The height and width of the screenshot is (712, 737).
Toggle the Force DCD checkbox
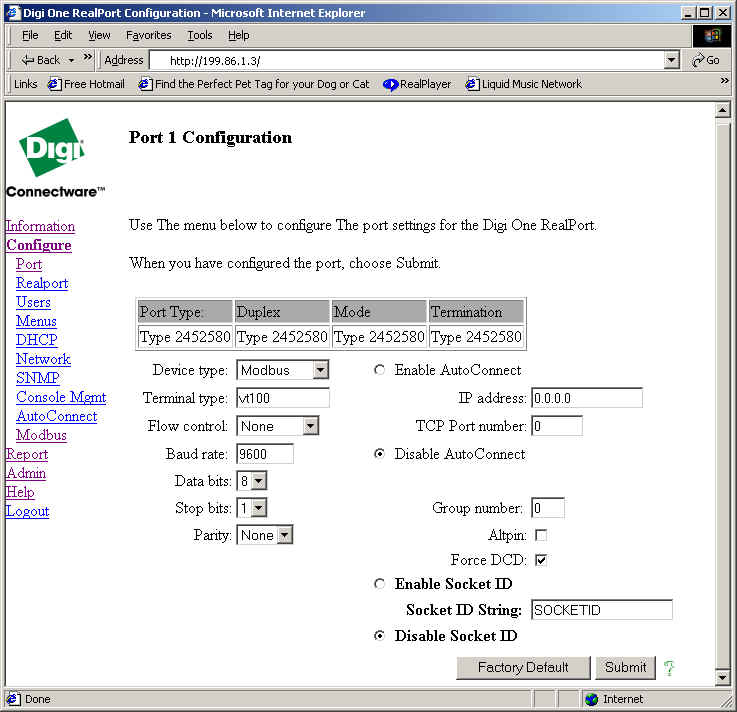(541, 560)
